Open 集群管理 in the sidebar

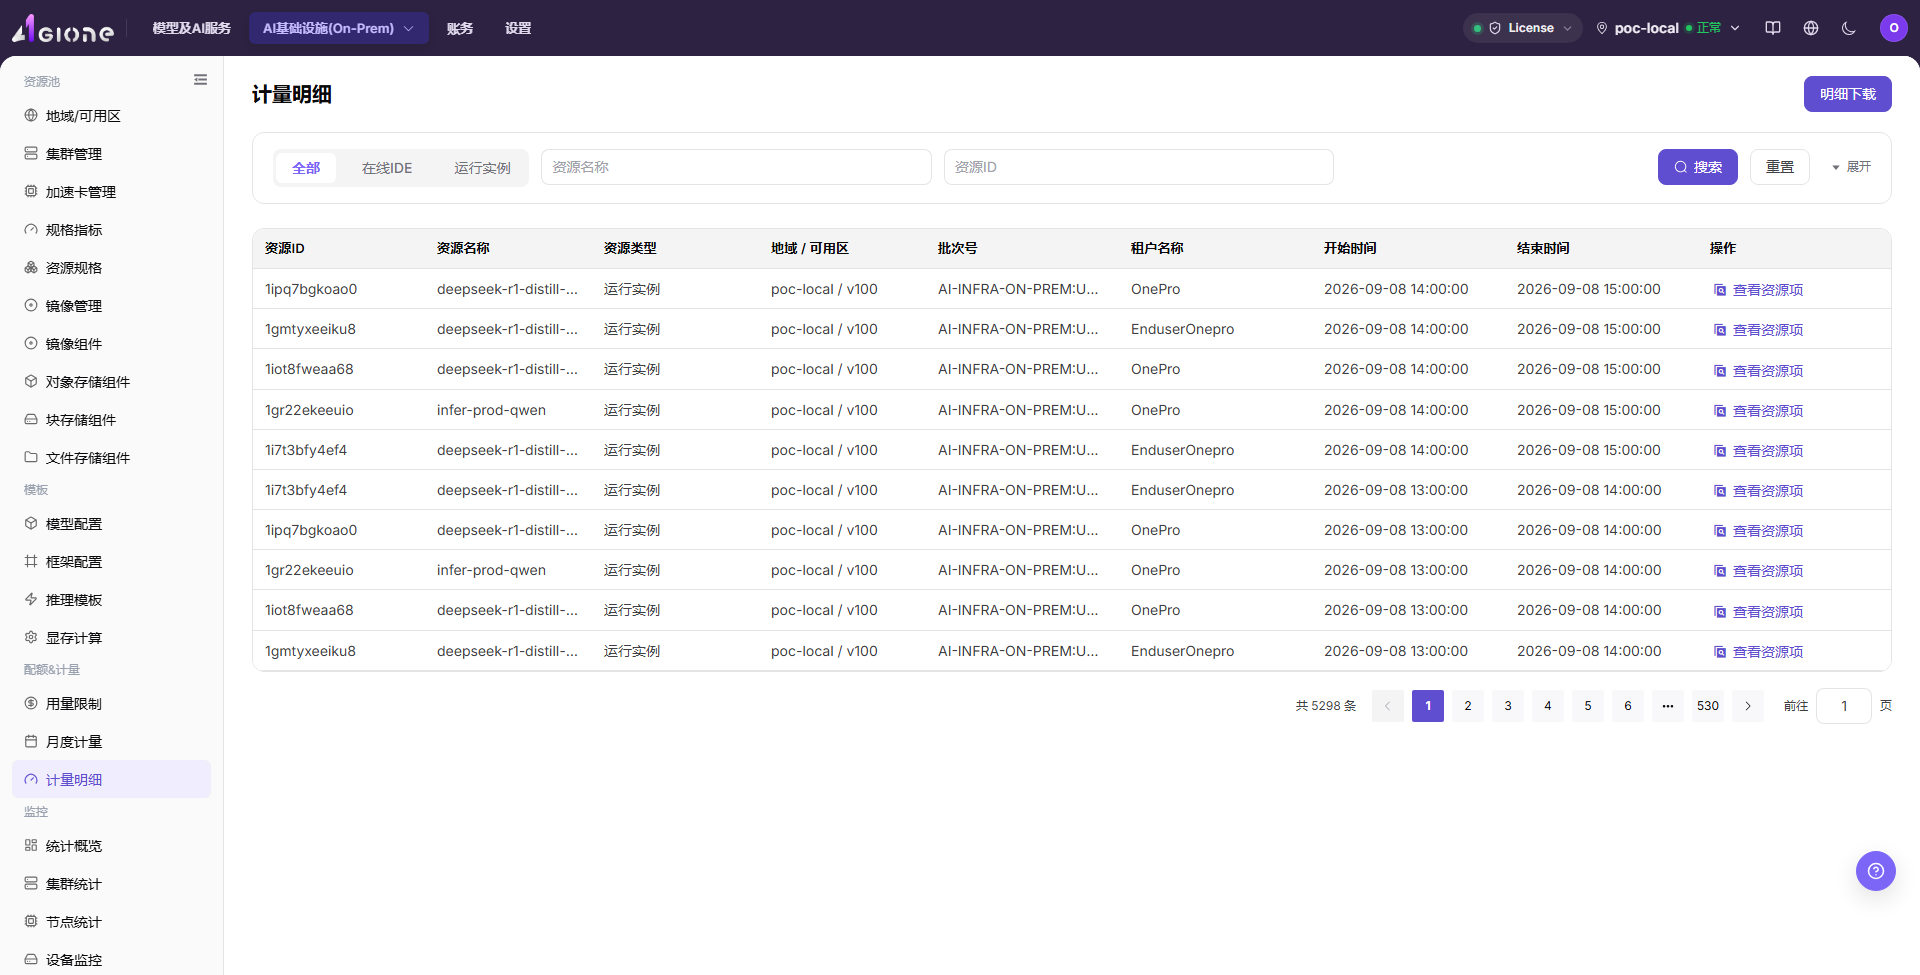click(111, 154)
